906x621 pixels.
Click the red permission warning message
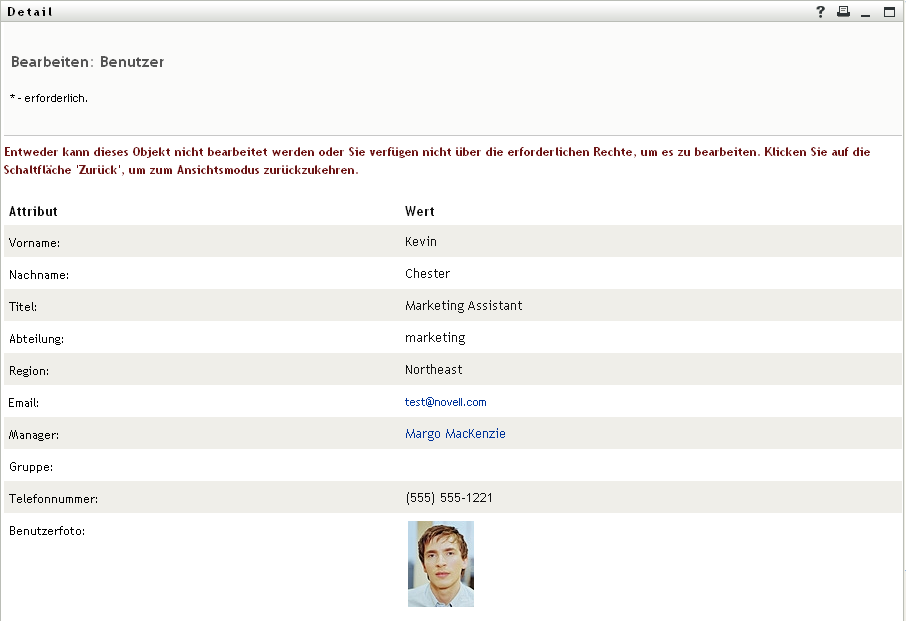coord(437,161)
